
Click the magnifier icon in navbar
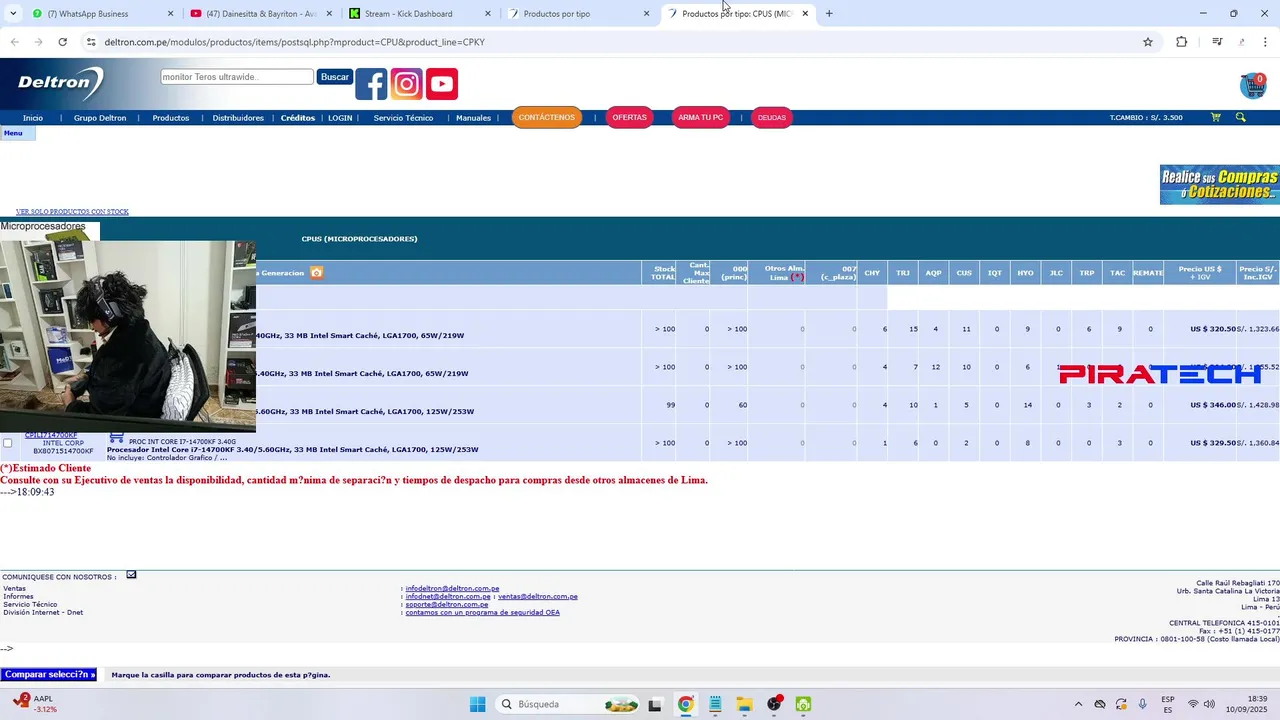pos(1240,117)
